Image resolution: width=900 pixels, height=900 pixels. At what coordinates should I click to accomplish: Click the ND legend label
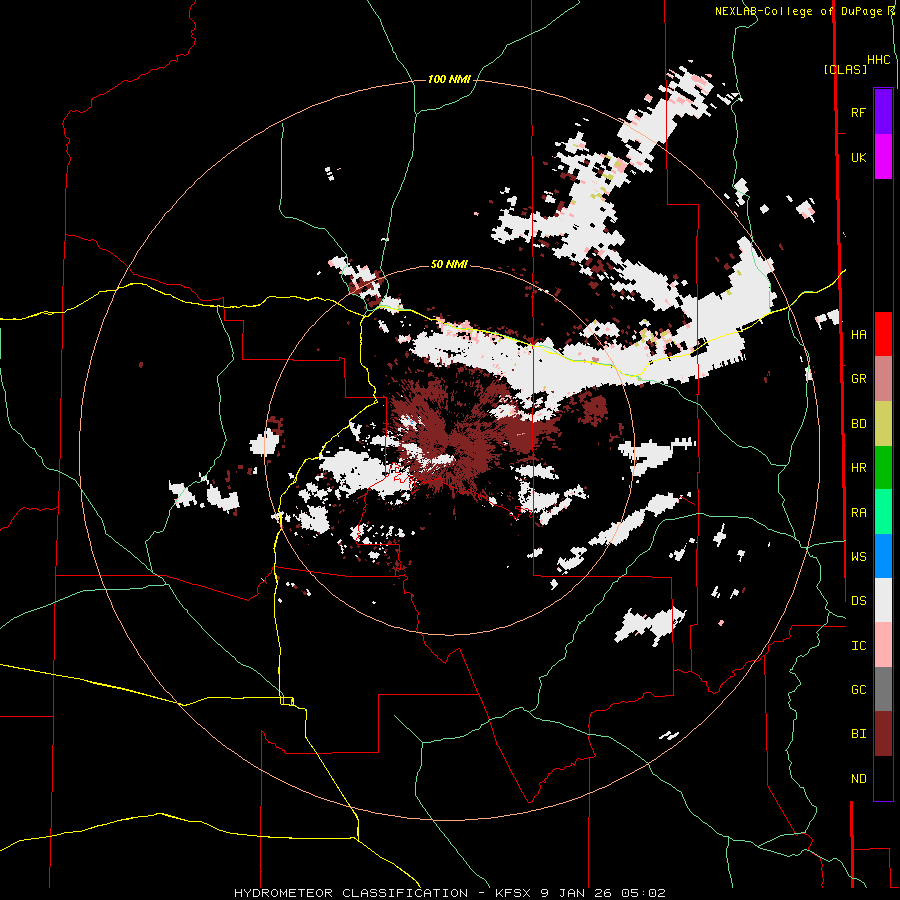[x=858, y=779]
